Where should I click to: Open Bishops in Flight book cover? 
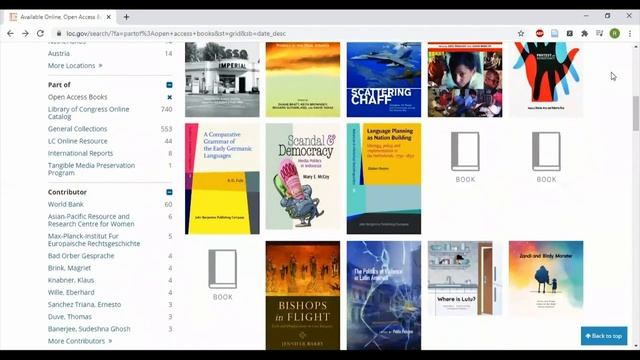pyautogui.click(x=303, y=295)
